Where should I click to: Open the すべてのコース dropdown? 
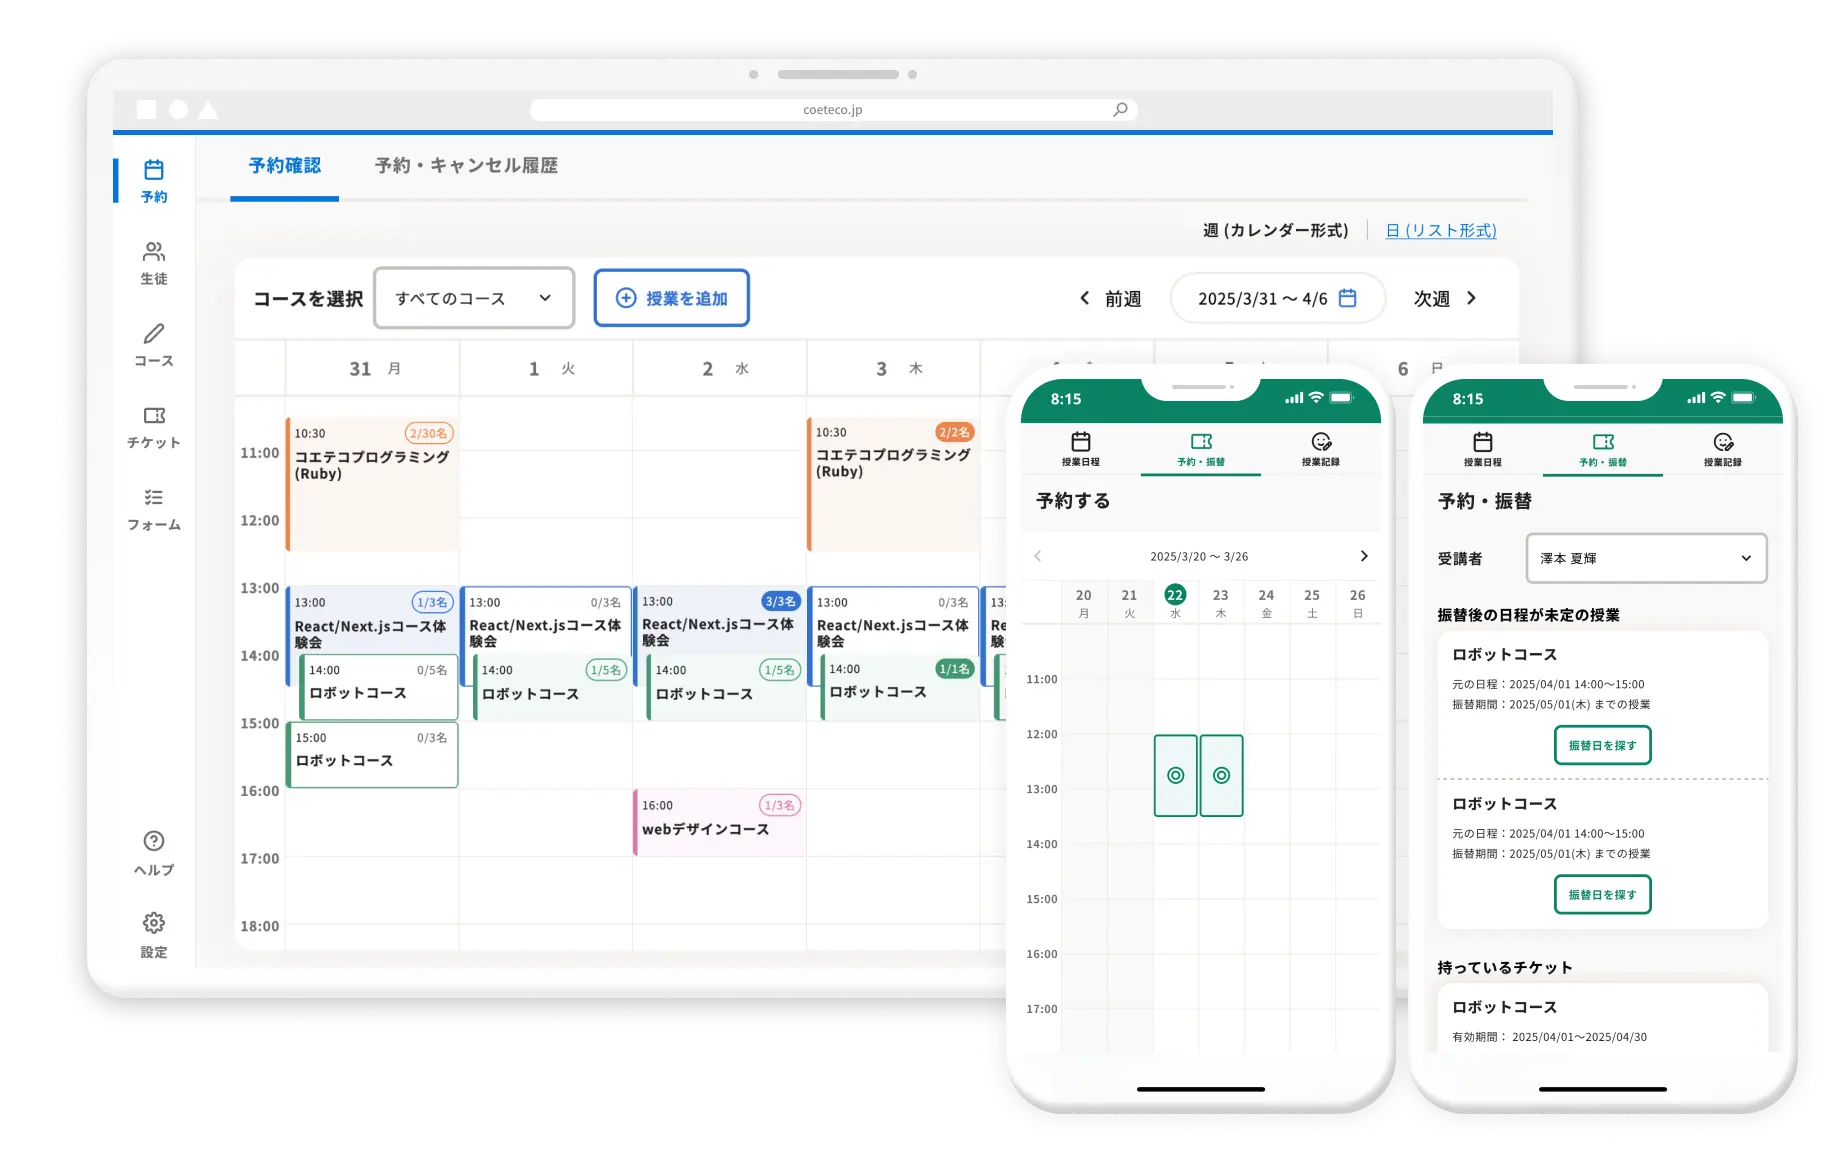pos(473,297)
